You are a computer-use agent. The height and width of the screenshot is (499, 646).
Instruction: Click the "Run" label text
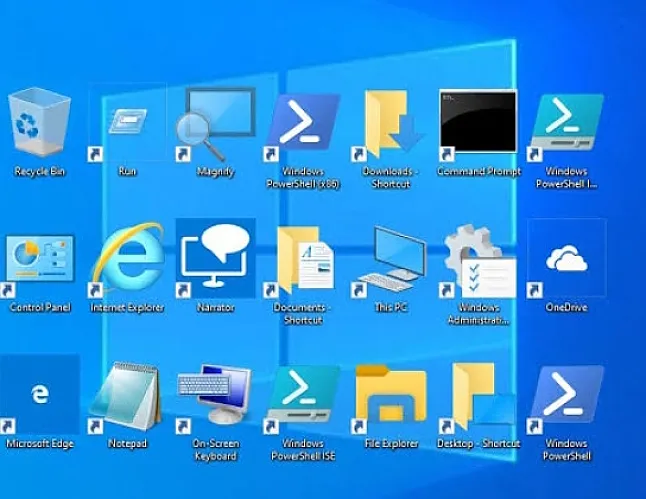(127, 171)
